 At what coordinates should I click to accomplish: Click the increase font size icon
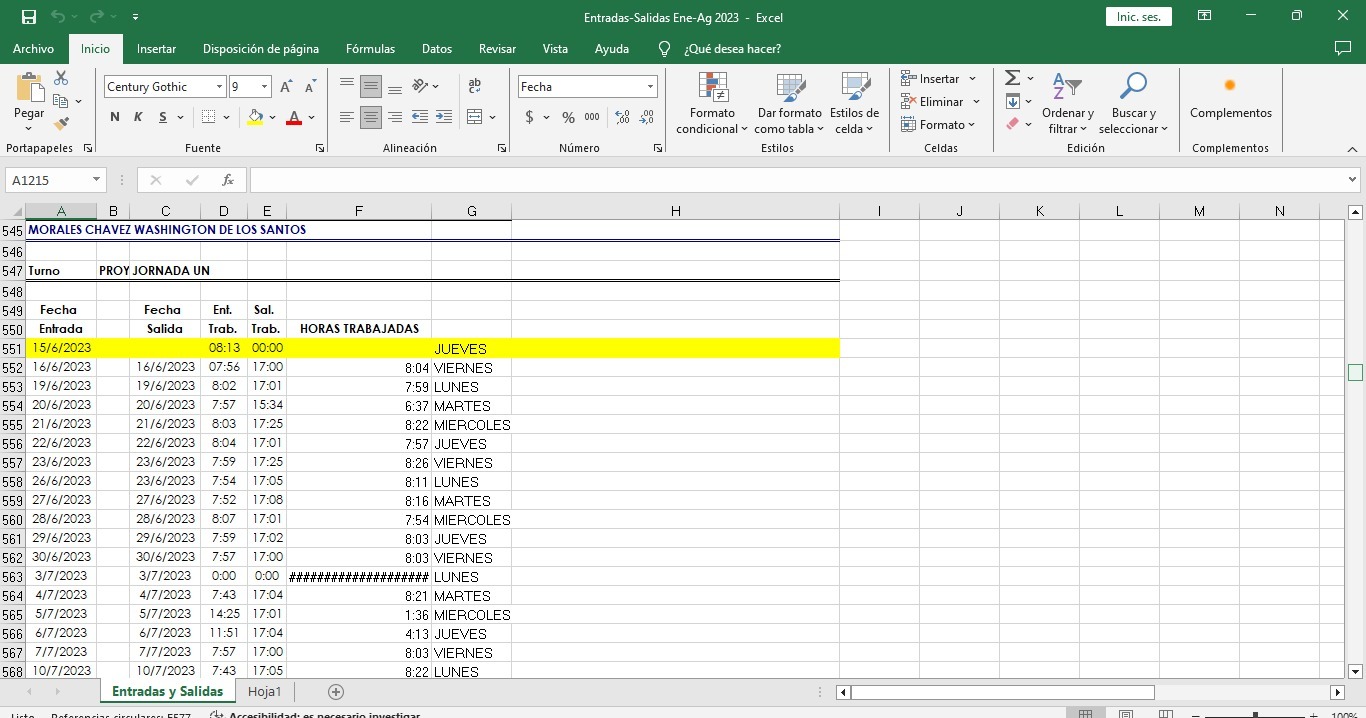[287, 87]
